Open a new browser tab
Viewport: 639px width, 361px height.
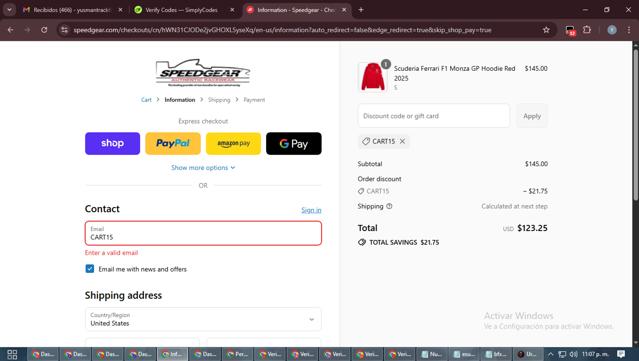pos(361,10)
